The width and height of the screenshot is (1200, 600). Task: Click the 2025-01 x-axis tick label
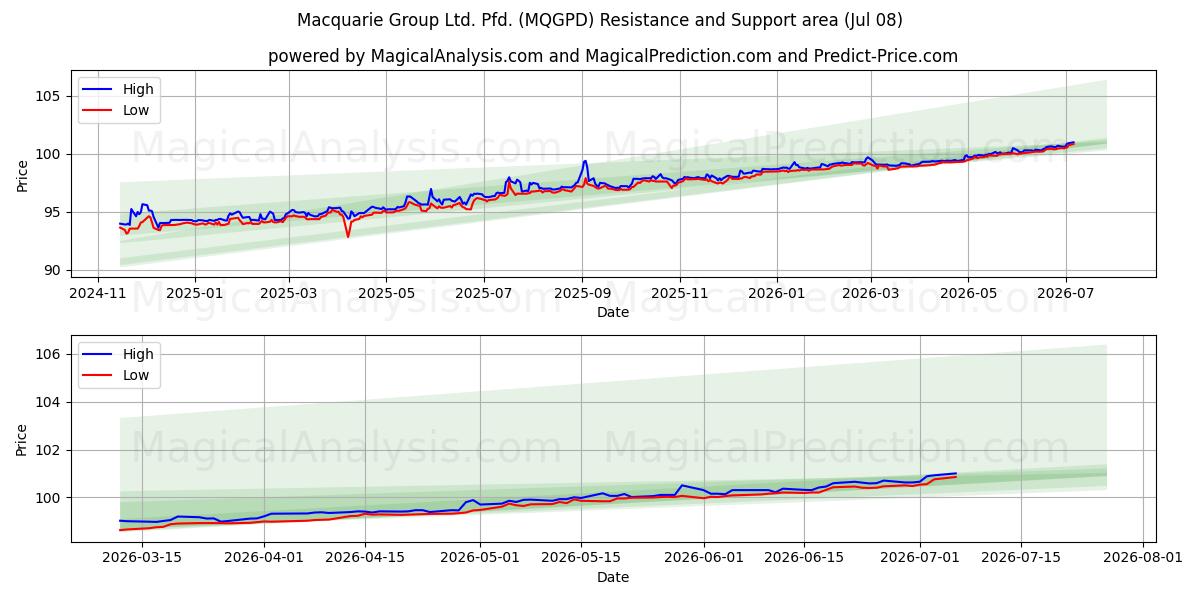point(194,293)
